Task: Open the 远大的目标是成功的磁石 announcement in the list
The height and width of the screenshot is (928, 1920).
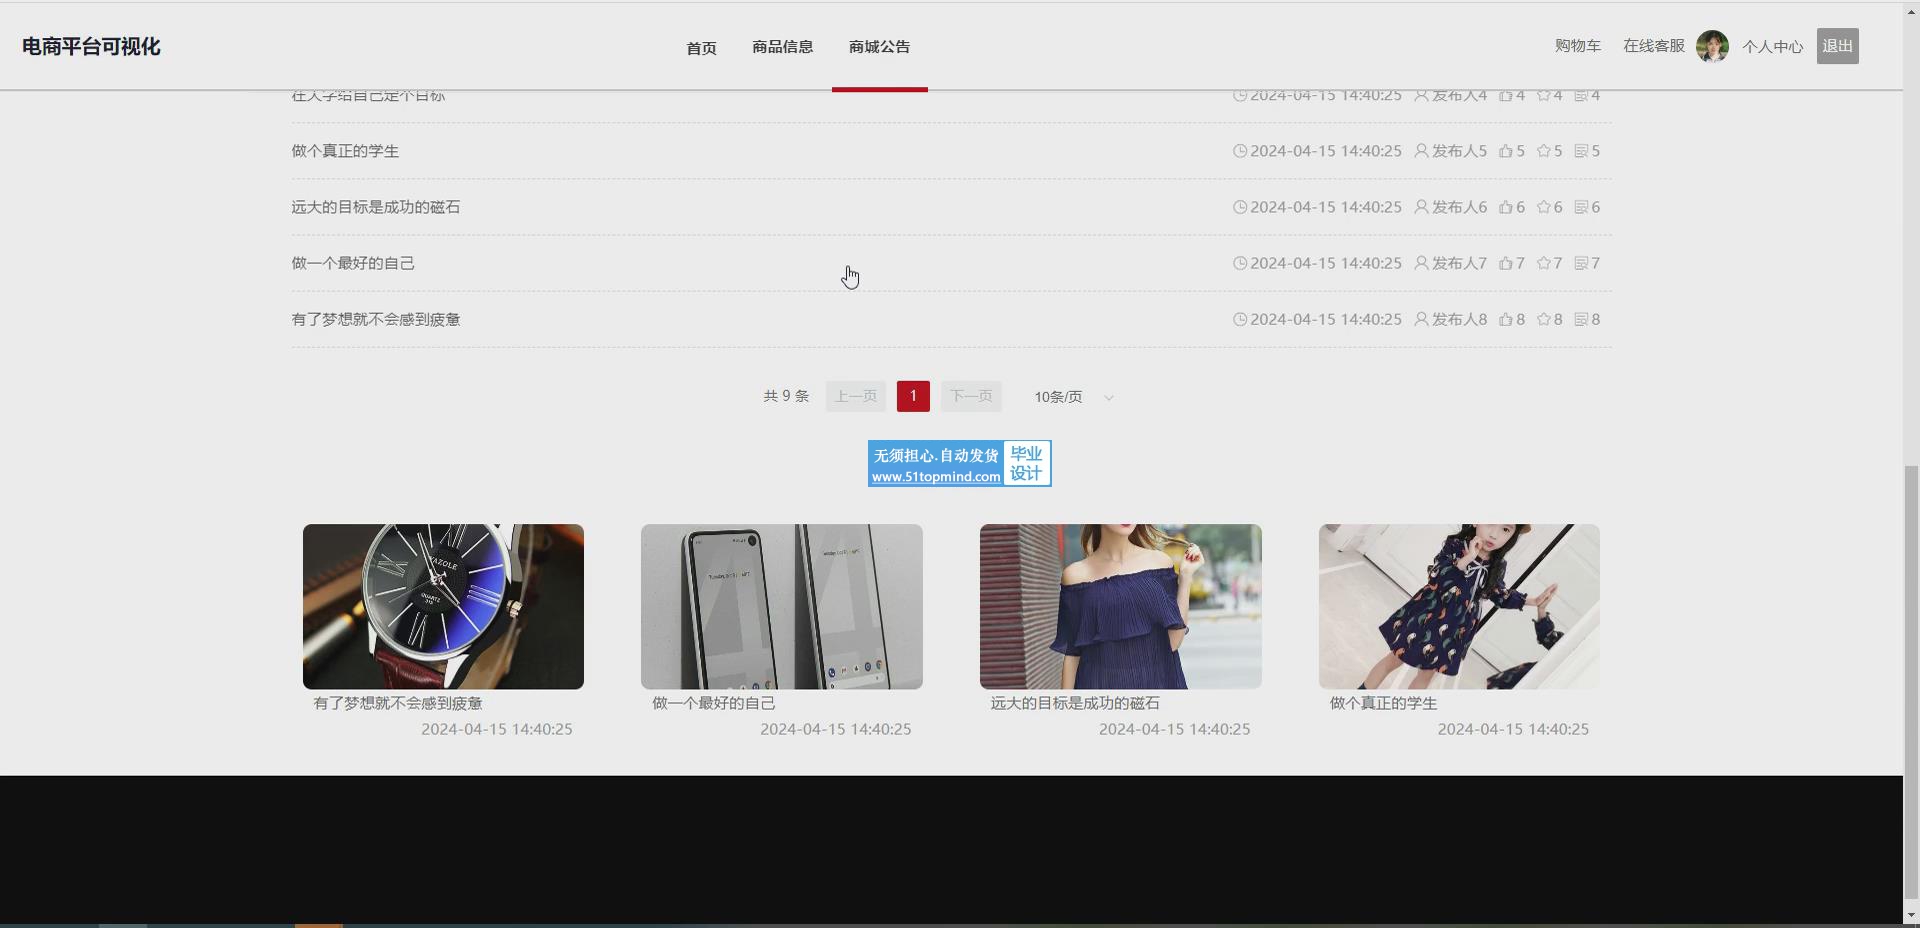Action: [376, 207]
